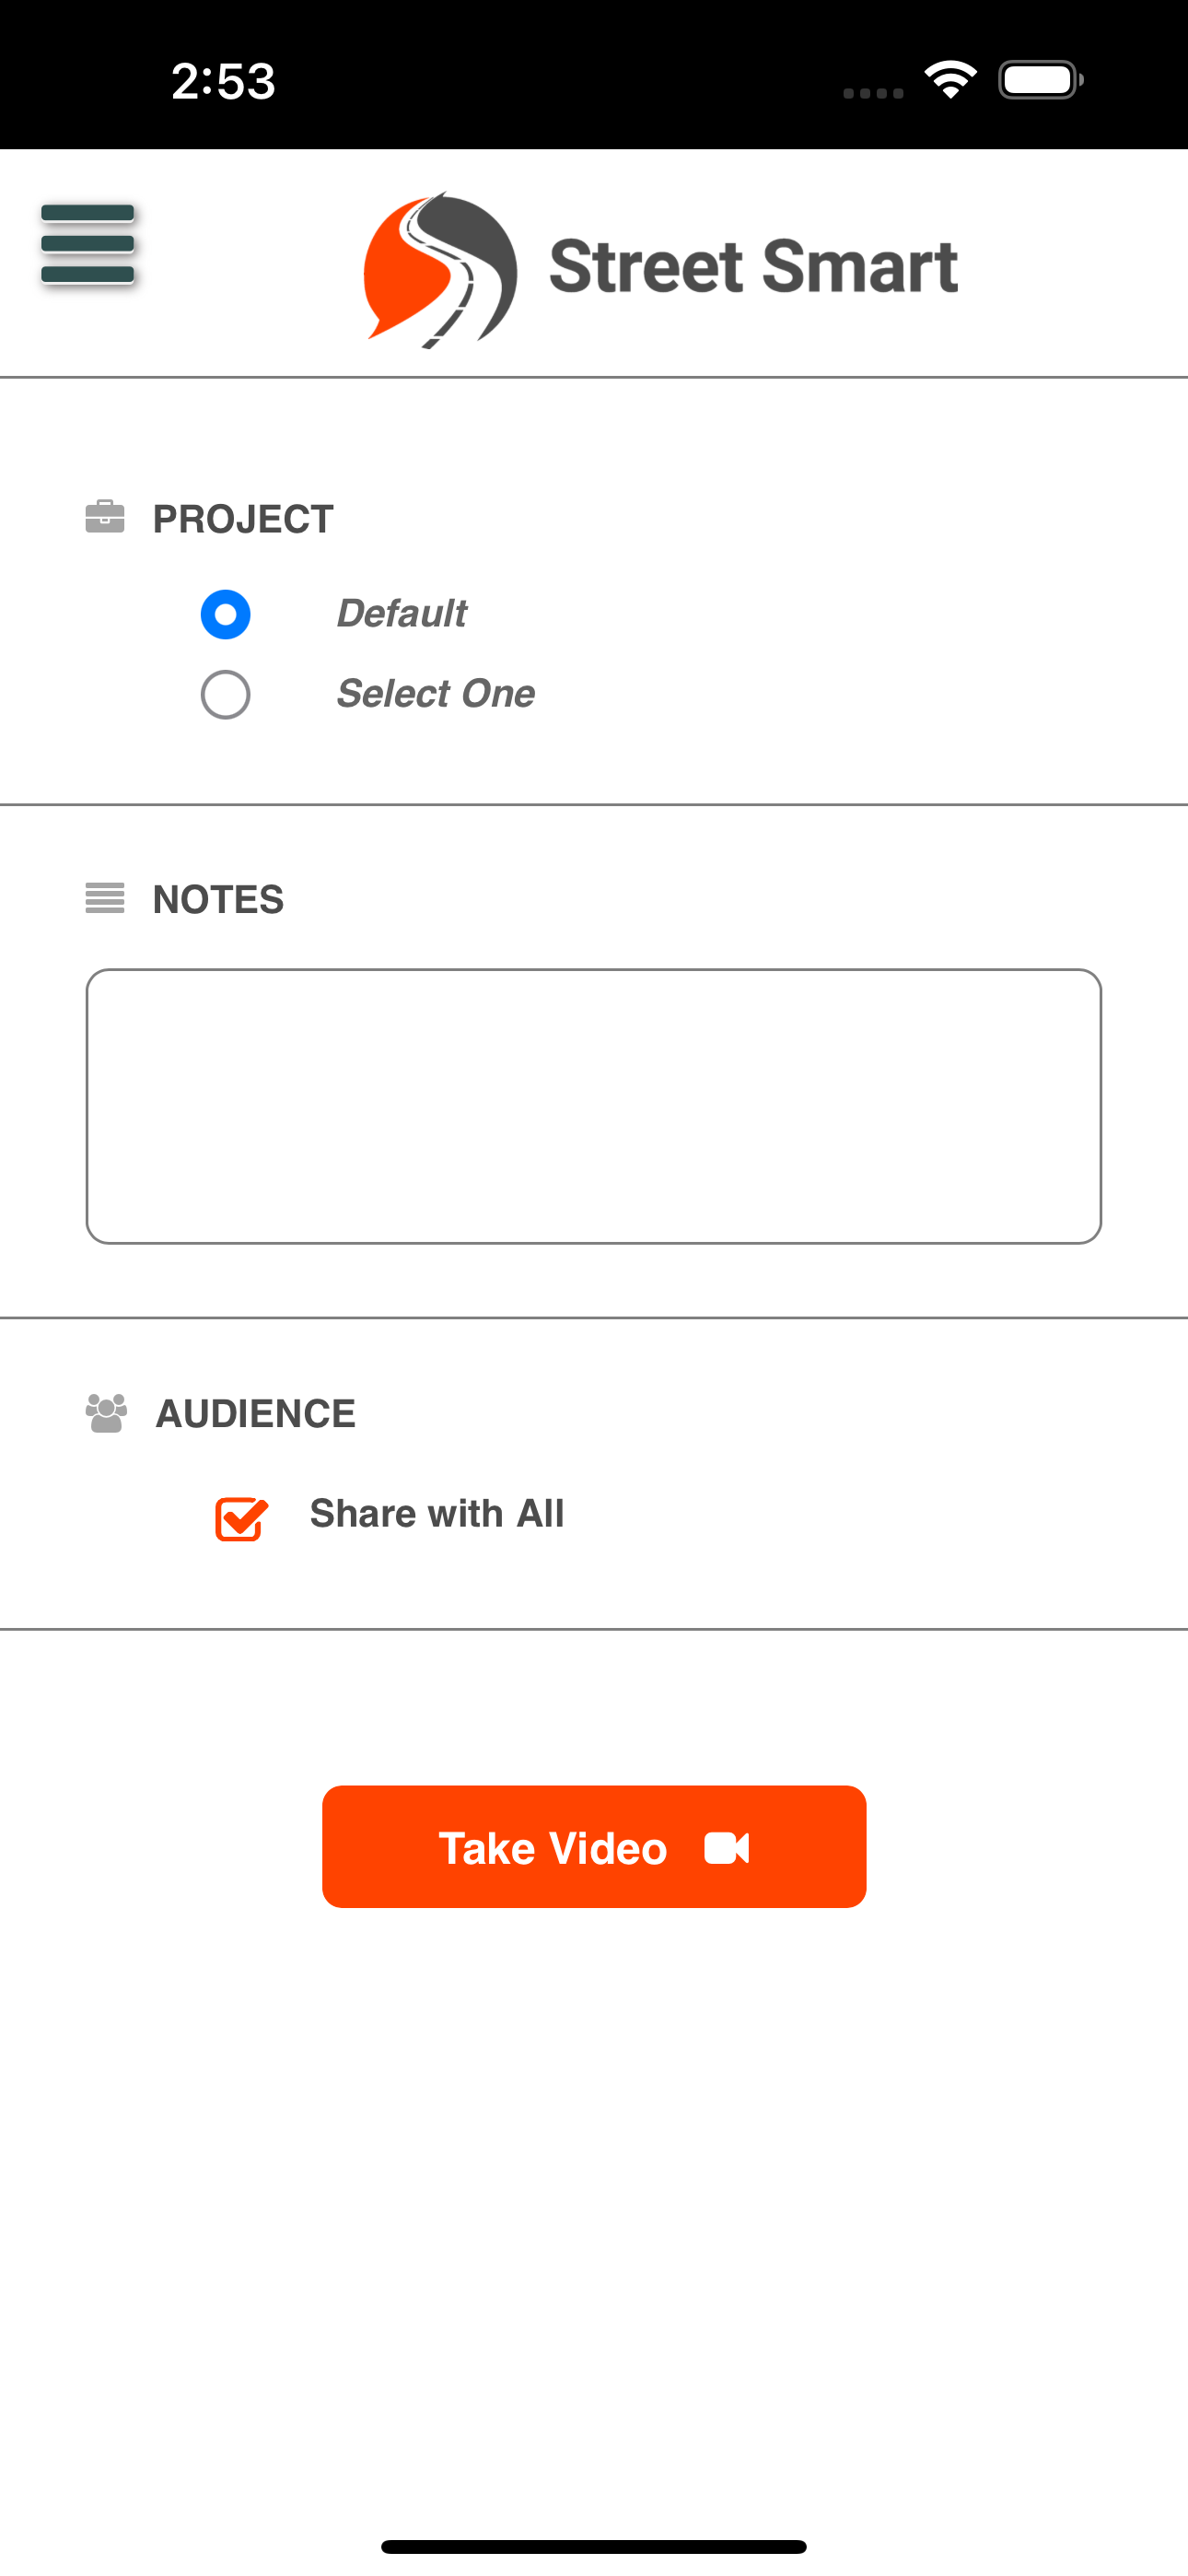Click the Project briefcase icon

[105, 517]
